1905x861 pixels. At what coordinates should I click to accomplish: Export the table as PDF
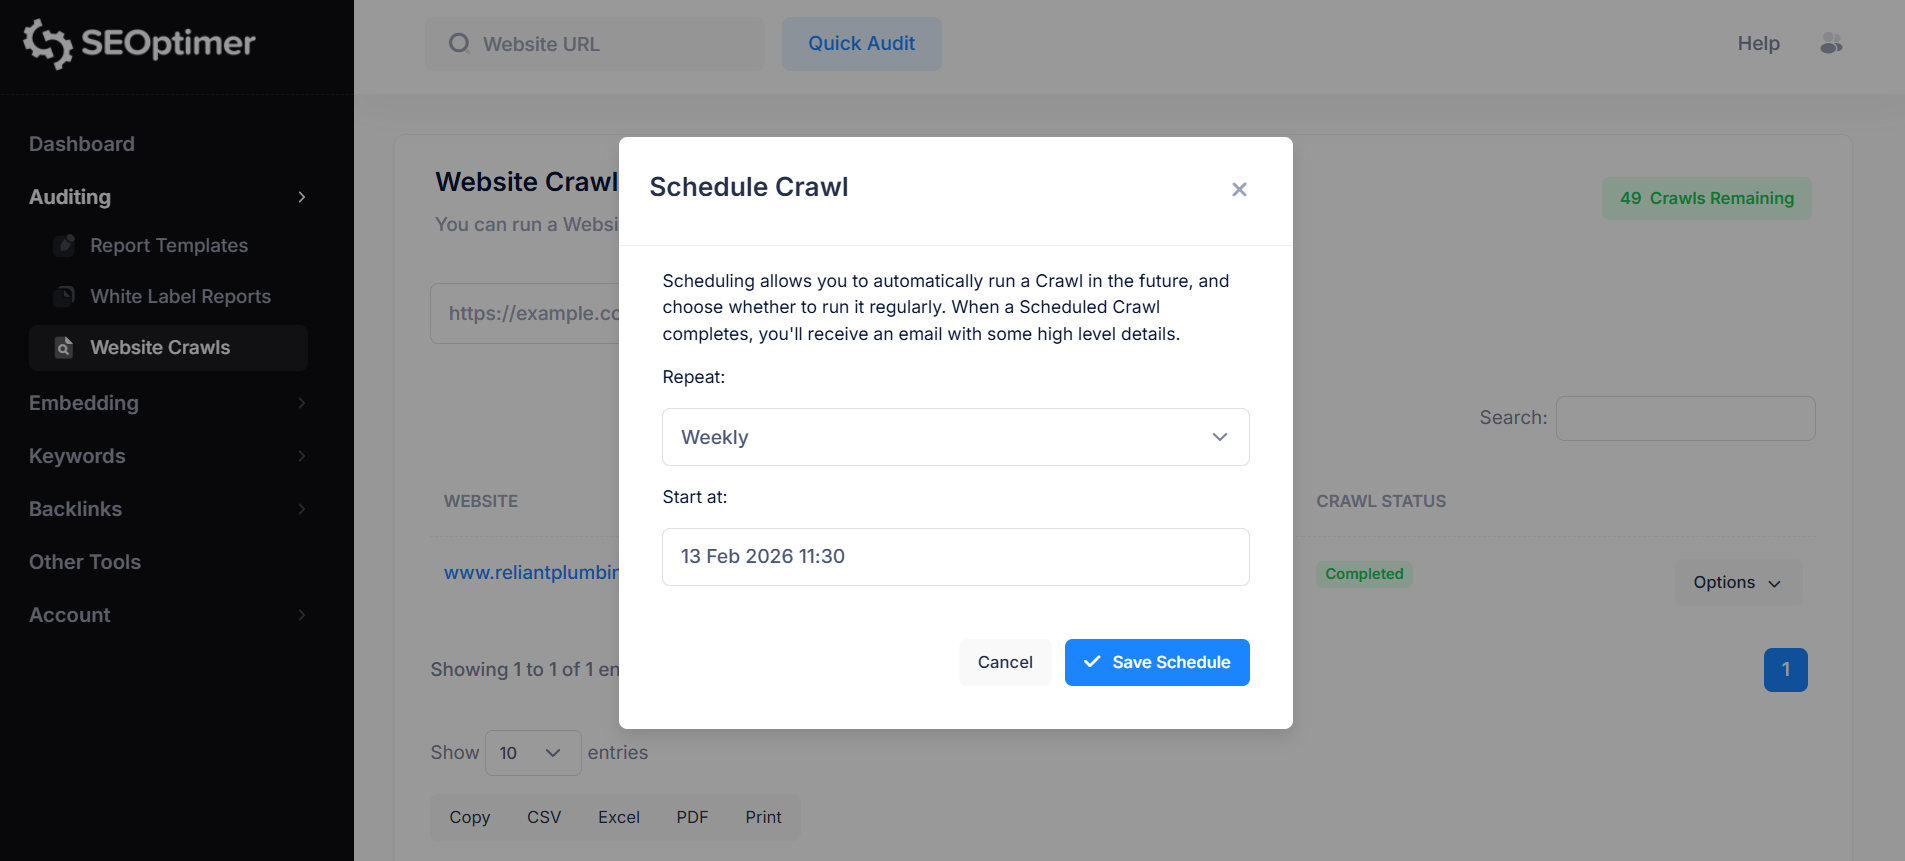(x=692, y=817)
